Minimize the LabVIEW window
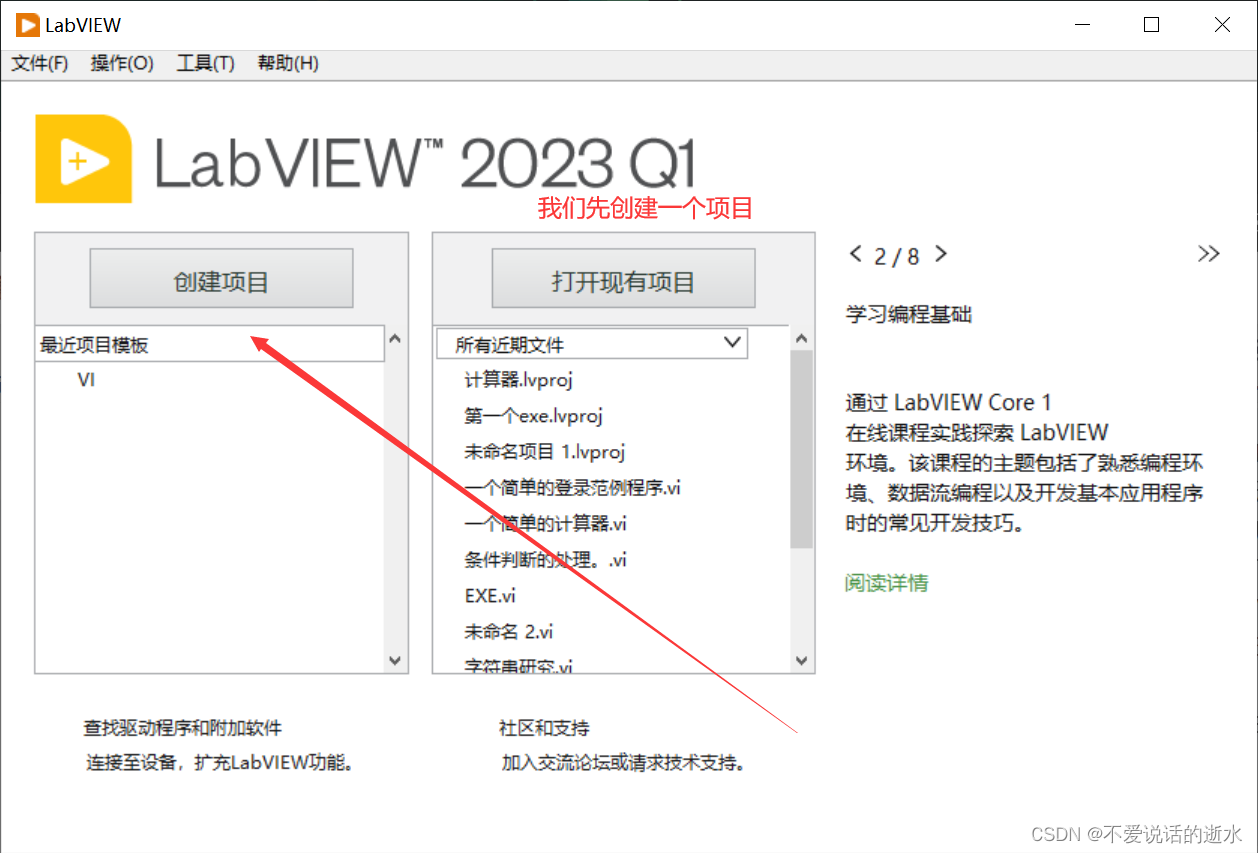The image size is (1258, 853). pyautogui.click(x=1081, y=25)
